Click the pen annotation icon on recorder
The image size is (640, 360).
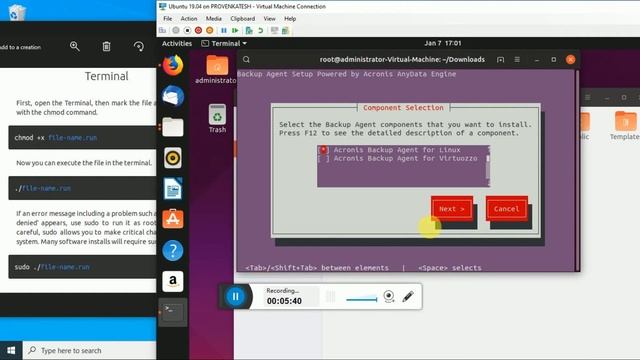pyautogui.click(x=408, y=296)
